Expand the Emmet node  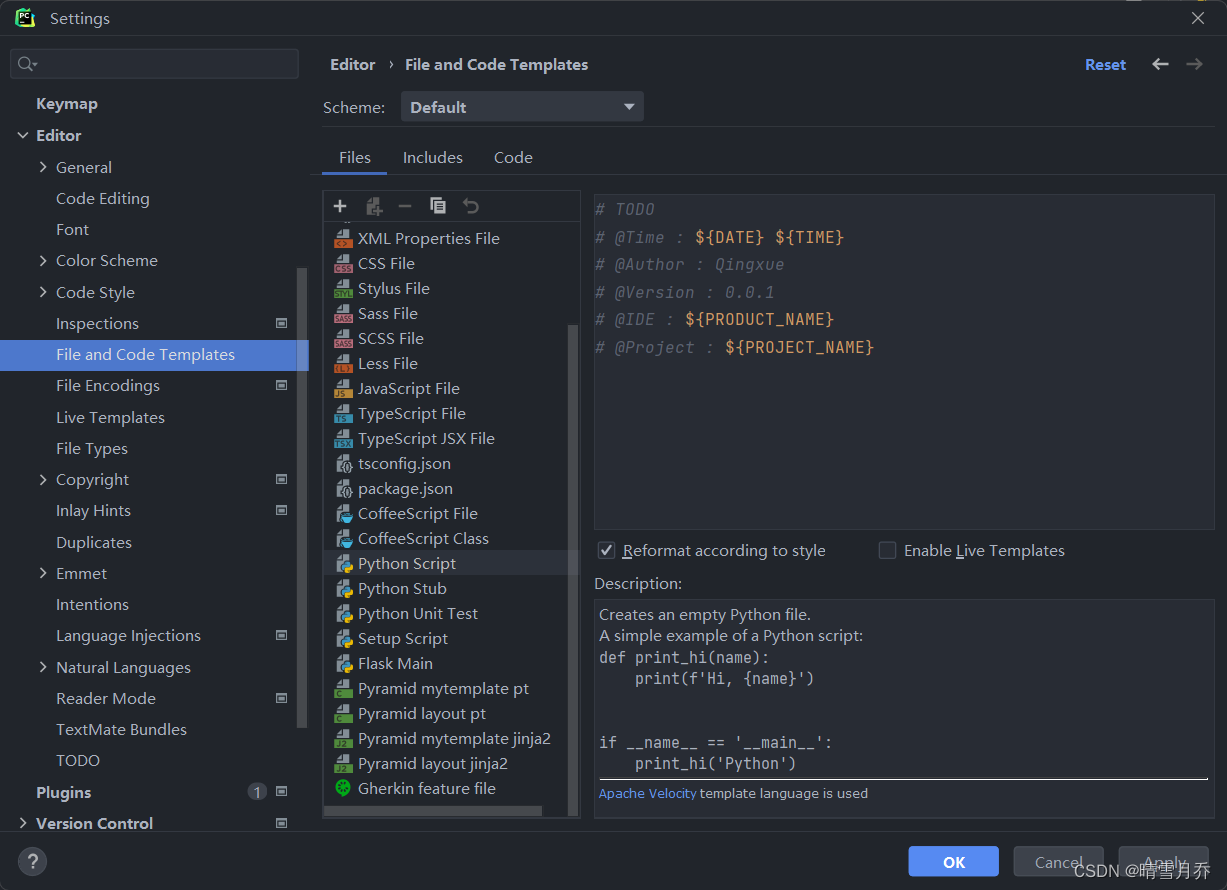click(x=43, y=573)
